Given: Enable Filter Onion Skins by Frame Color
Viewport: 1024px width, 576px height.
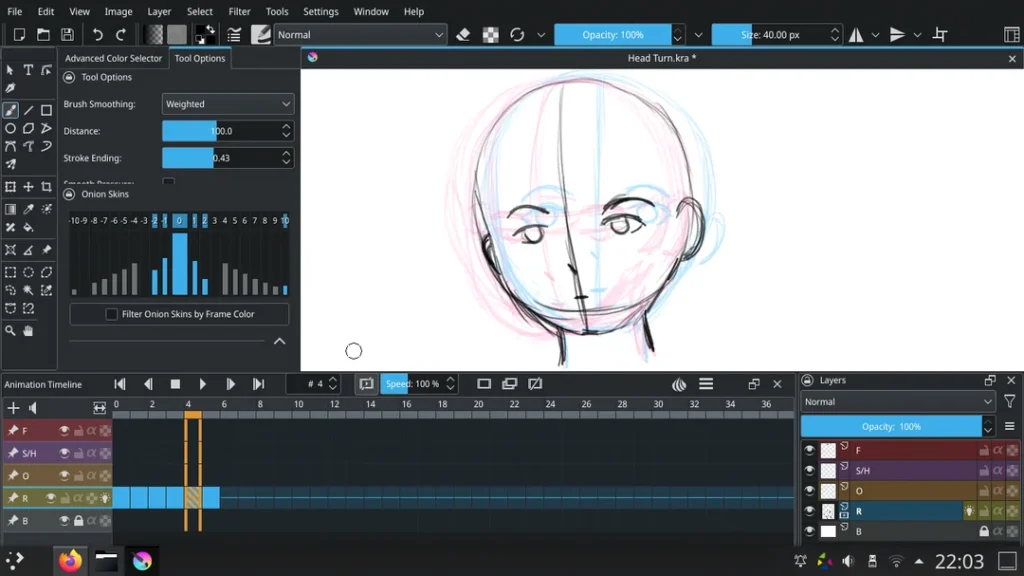Looking at the screenshot, I should pyautogui.click(x=113, y=314).
